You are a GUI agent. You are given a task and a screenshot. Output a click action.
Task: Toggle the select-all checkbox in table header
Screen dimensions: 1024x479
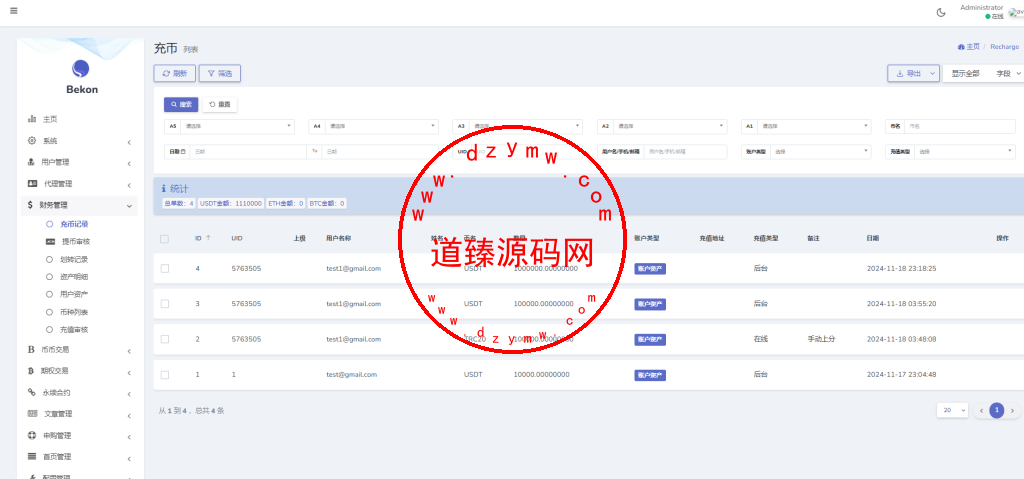tap(165, 239)
